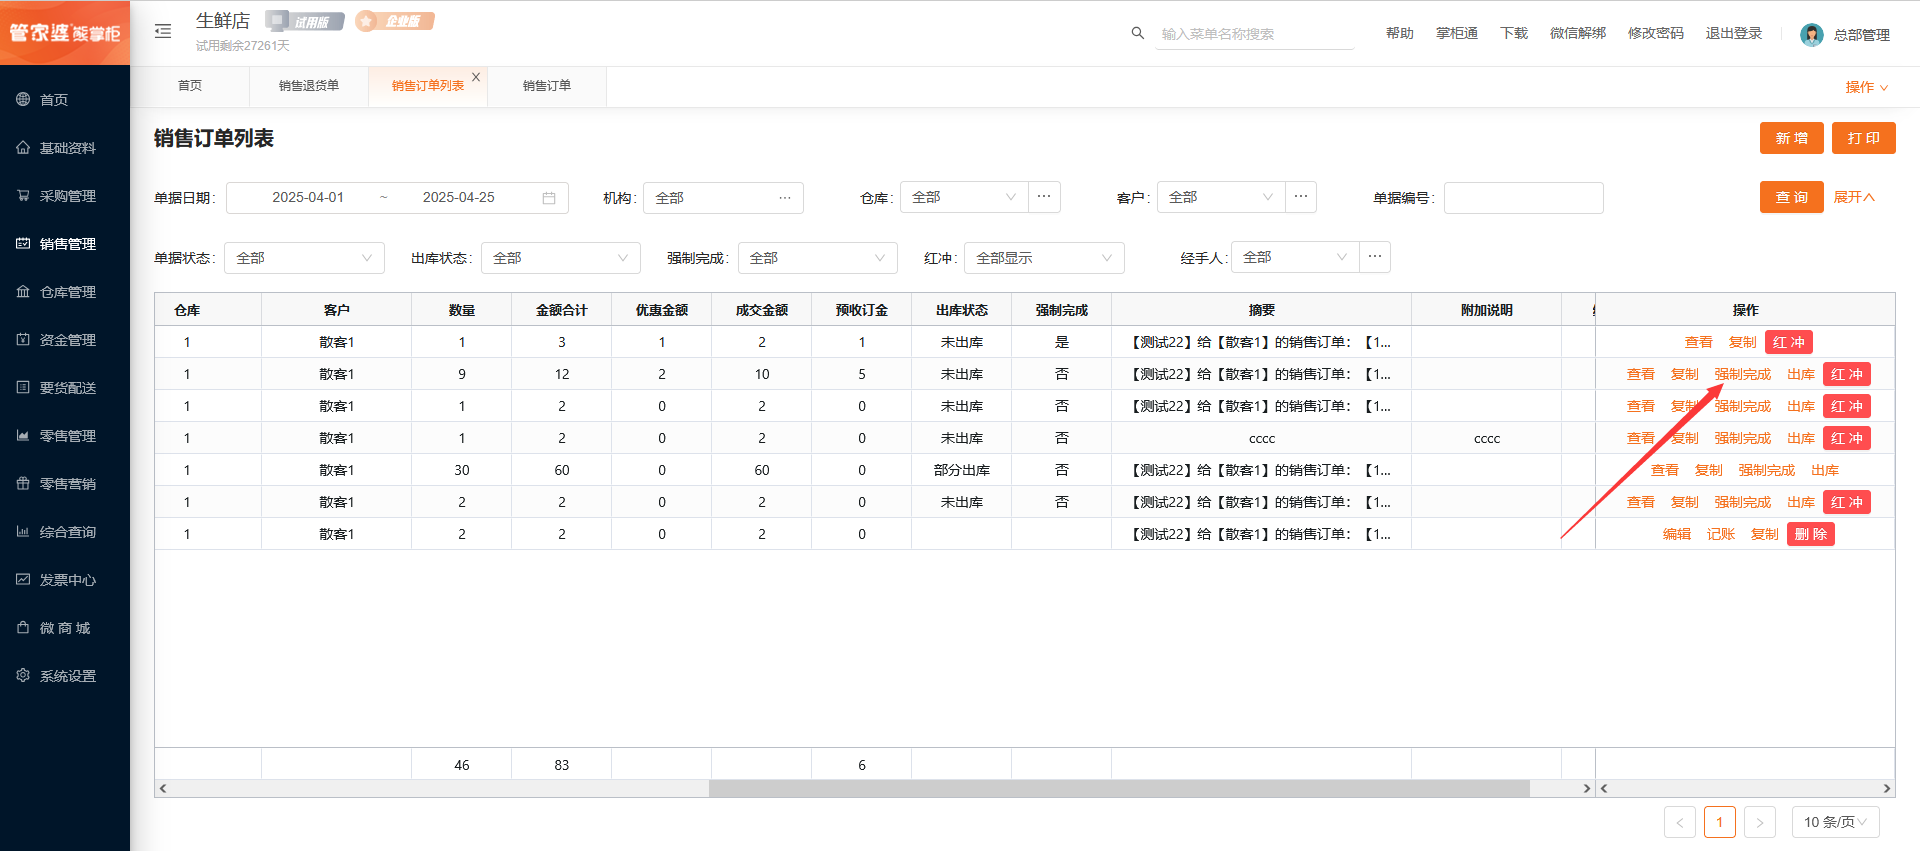This screenshot has height=851, width=1920.
Task: Open the 10 条/页 page size selector
Action: [x=1835, y=822]
